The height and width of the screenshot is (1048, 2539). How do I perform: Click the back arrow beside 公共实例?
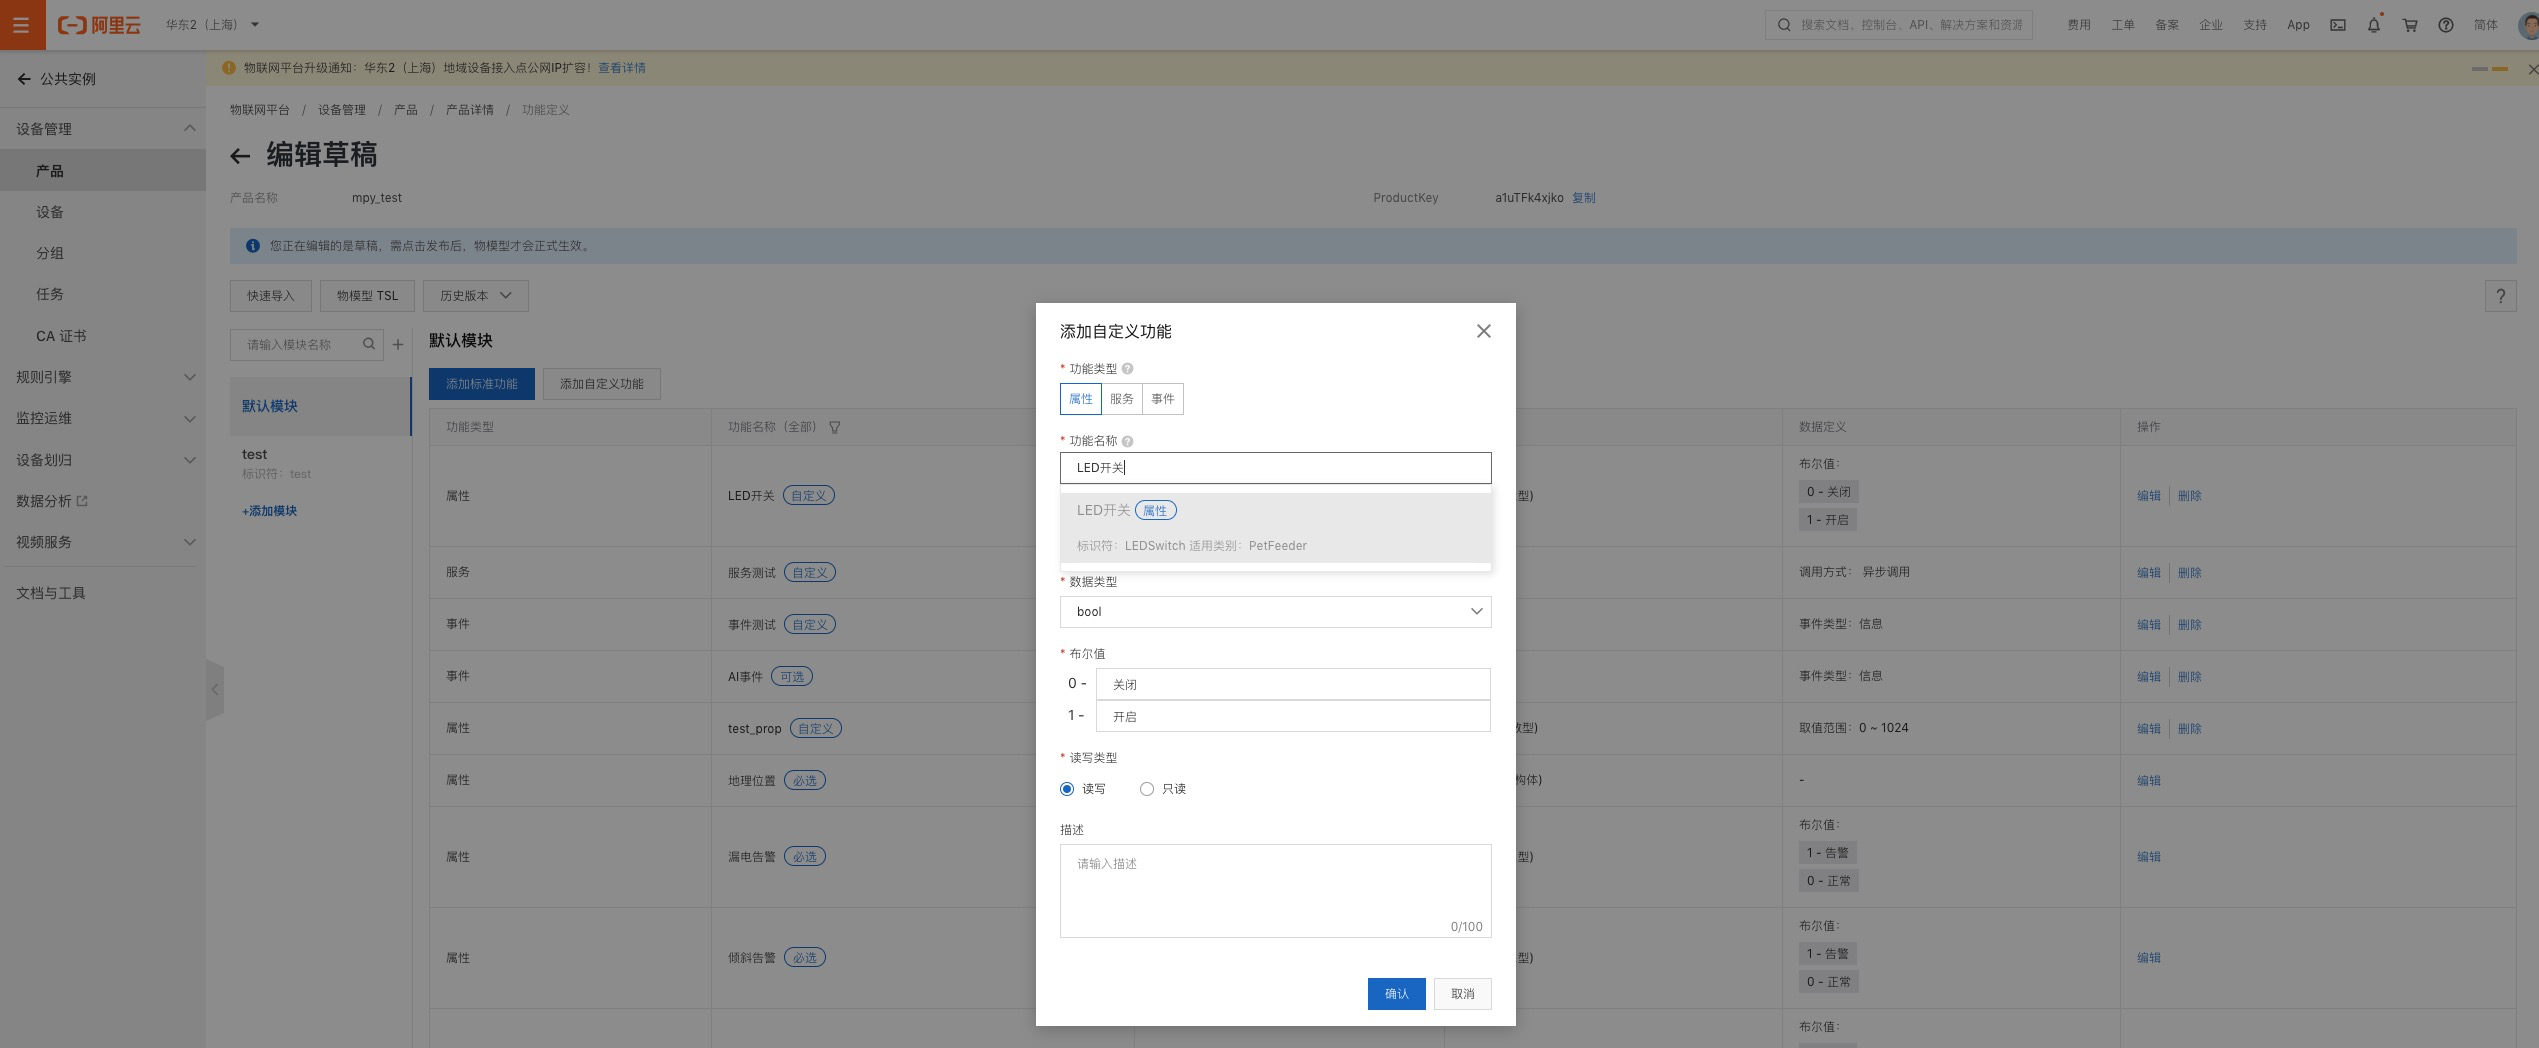coord(24,79)
